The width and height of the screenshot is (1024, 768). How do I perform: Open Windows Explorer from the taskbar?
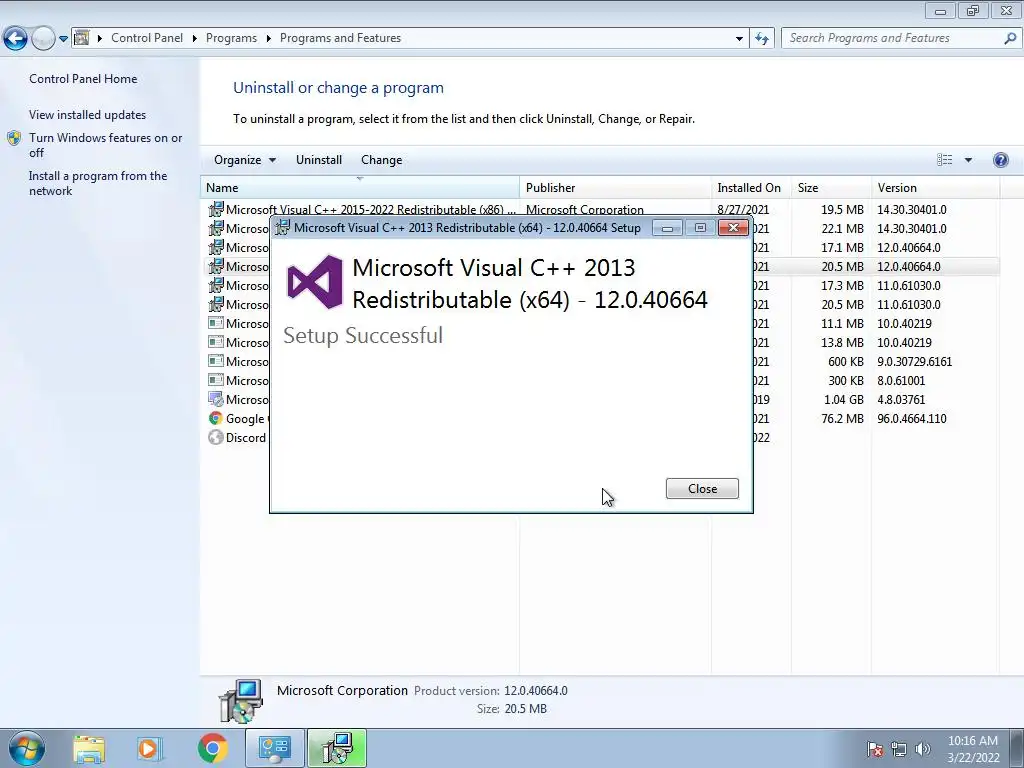(89, 749)
